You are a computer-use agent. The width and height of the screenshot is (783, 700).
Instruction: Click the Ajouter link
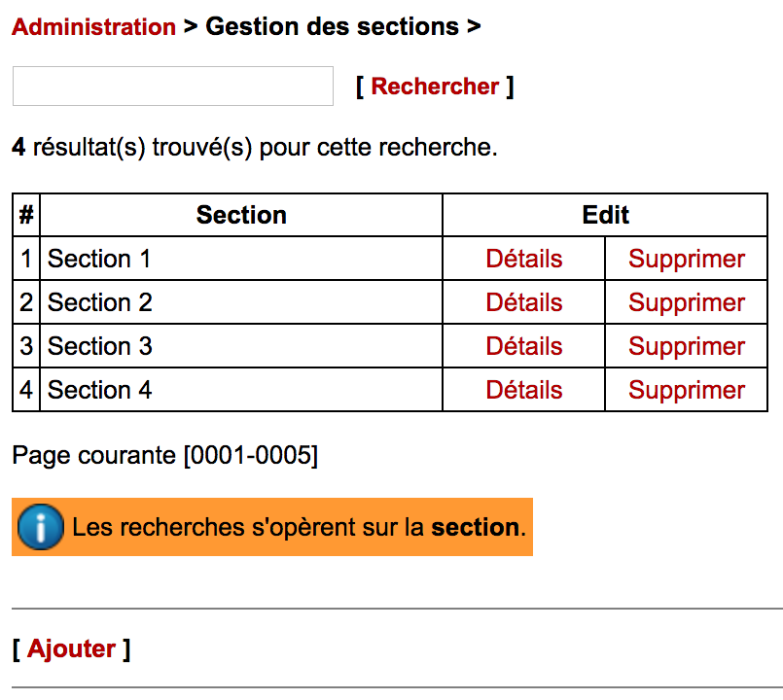click(71, 649)
